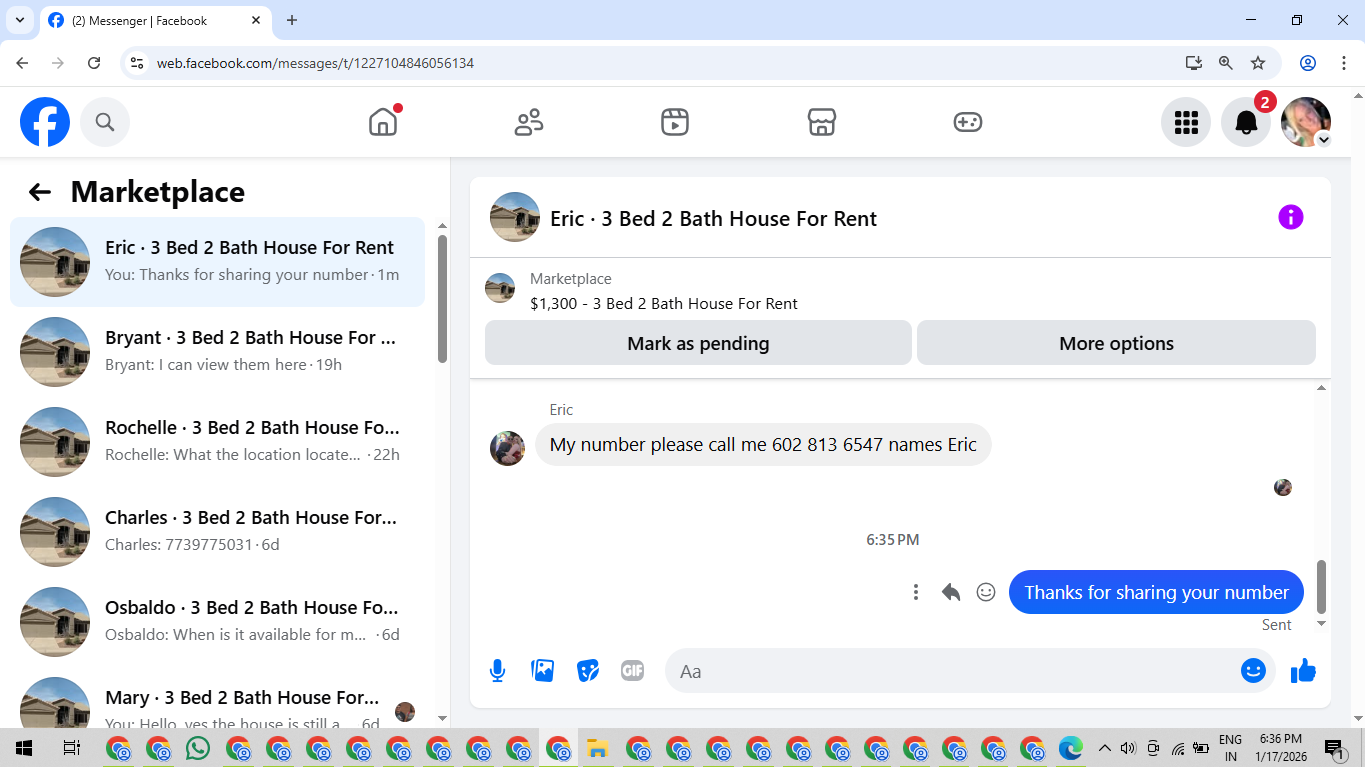Open the account profile picture menu
Viewport: 1365px width, 767px height.
click(x=1306, y=122)
